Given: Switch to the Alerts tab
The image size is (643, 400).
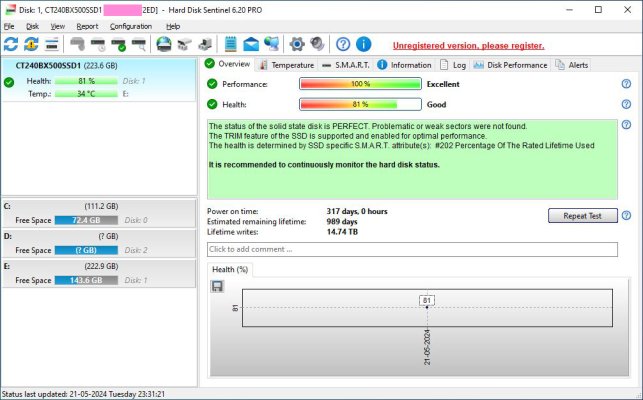Looking at the screenshot, I should coord(572,65).
